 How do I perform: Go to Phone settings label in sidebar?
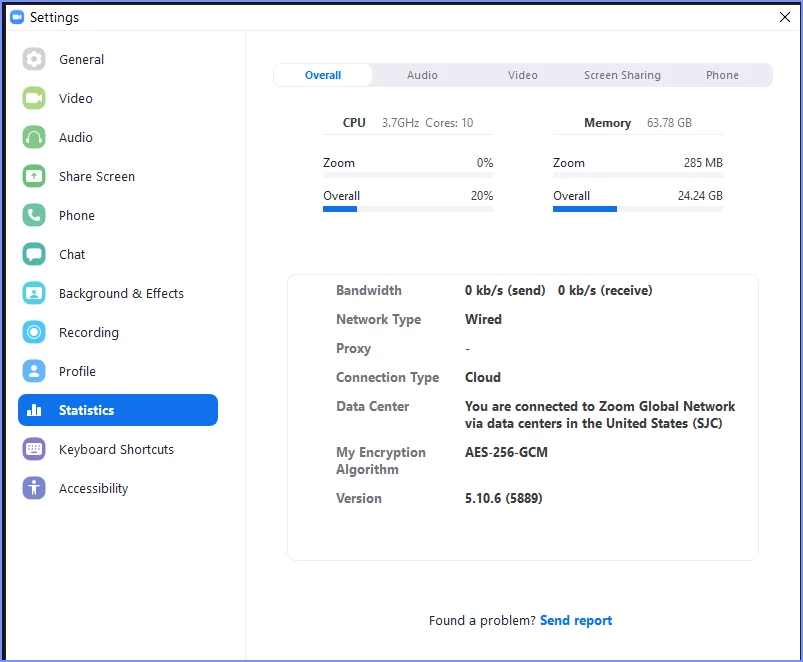point(77,215)
